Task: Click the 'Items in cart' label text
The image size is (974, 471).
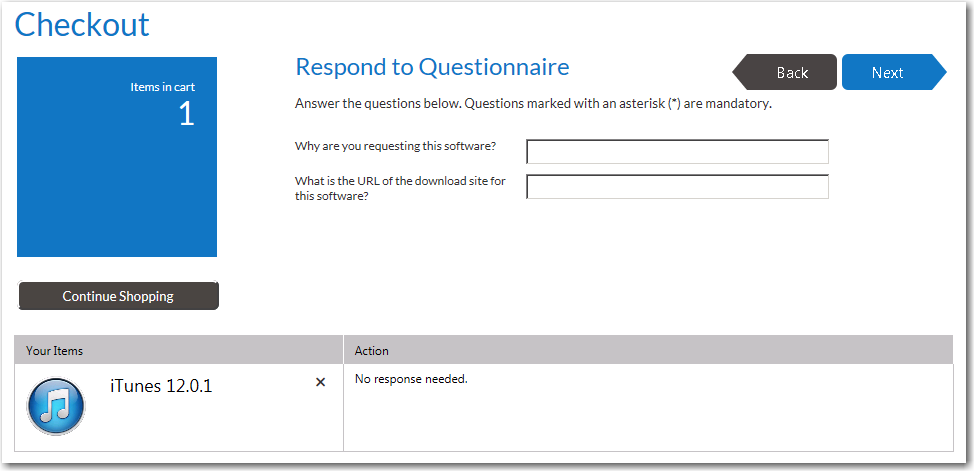Action: coord(162,87)
